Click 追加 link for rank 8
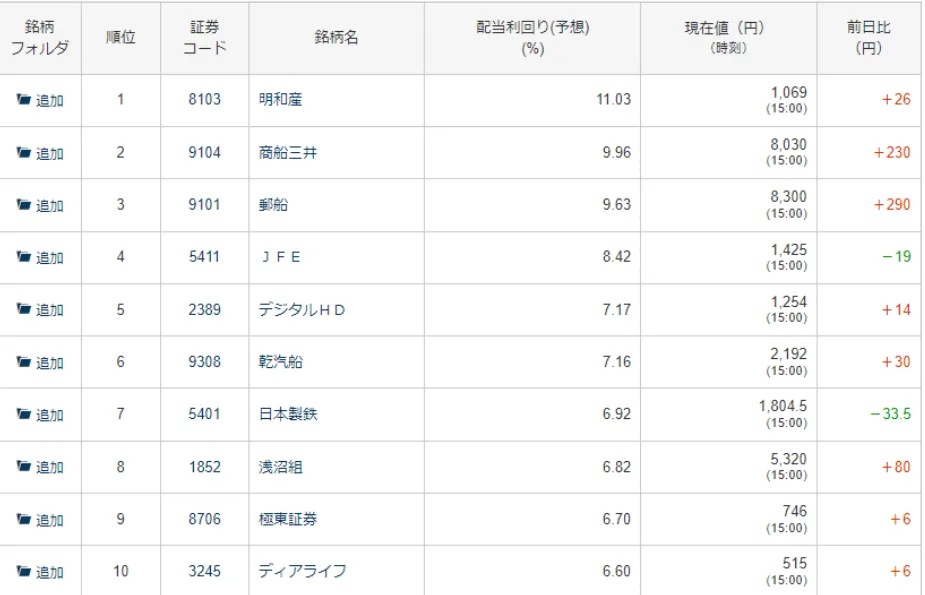This screenshot has height=595, width=925. point(50,468)
